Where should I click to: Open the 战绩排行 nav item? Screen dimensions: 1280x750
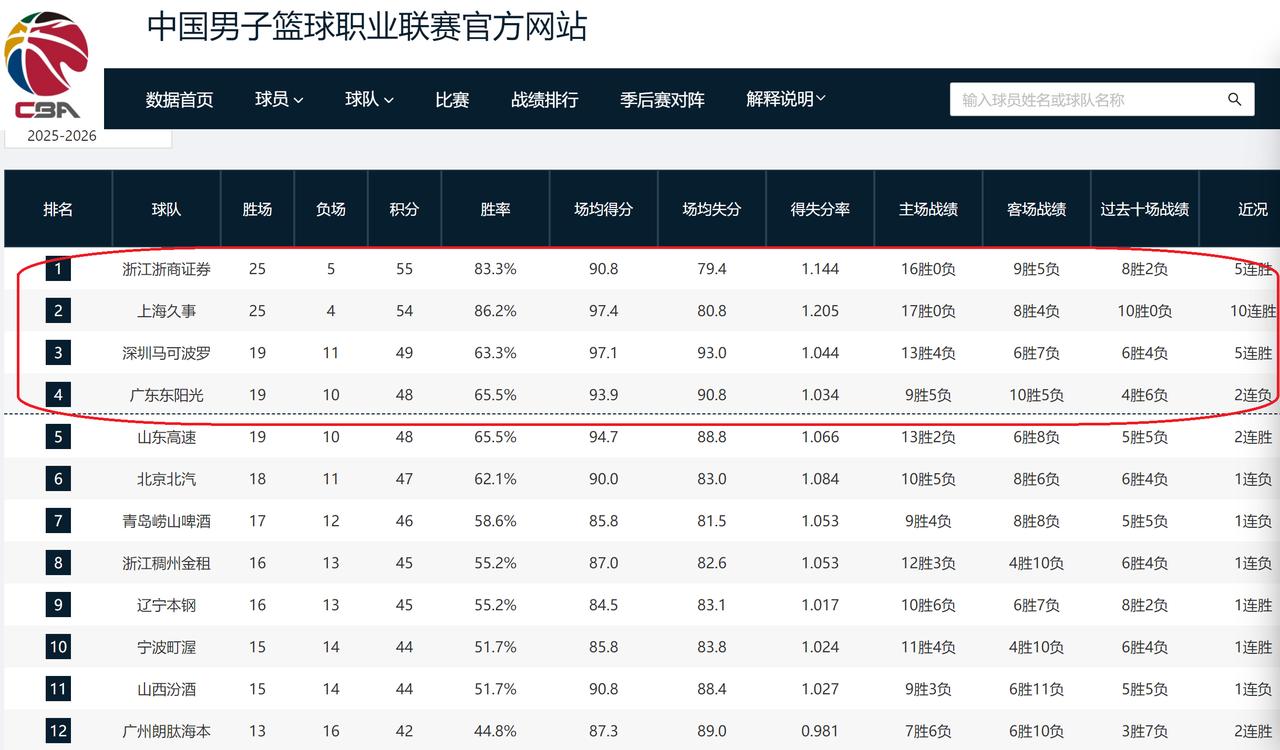click(544, 99)
